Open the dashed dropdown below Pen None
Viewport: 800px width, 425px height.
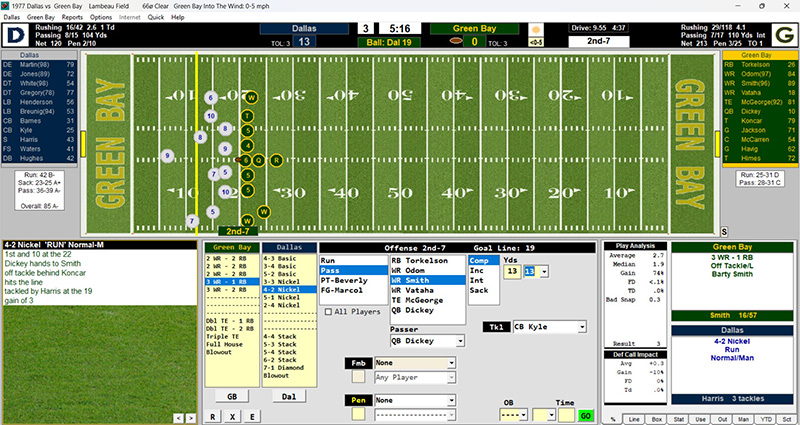click(452, 415)
